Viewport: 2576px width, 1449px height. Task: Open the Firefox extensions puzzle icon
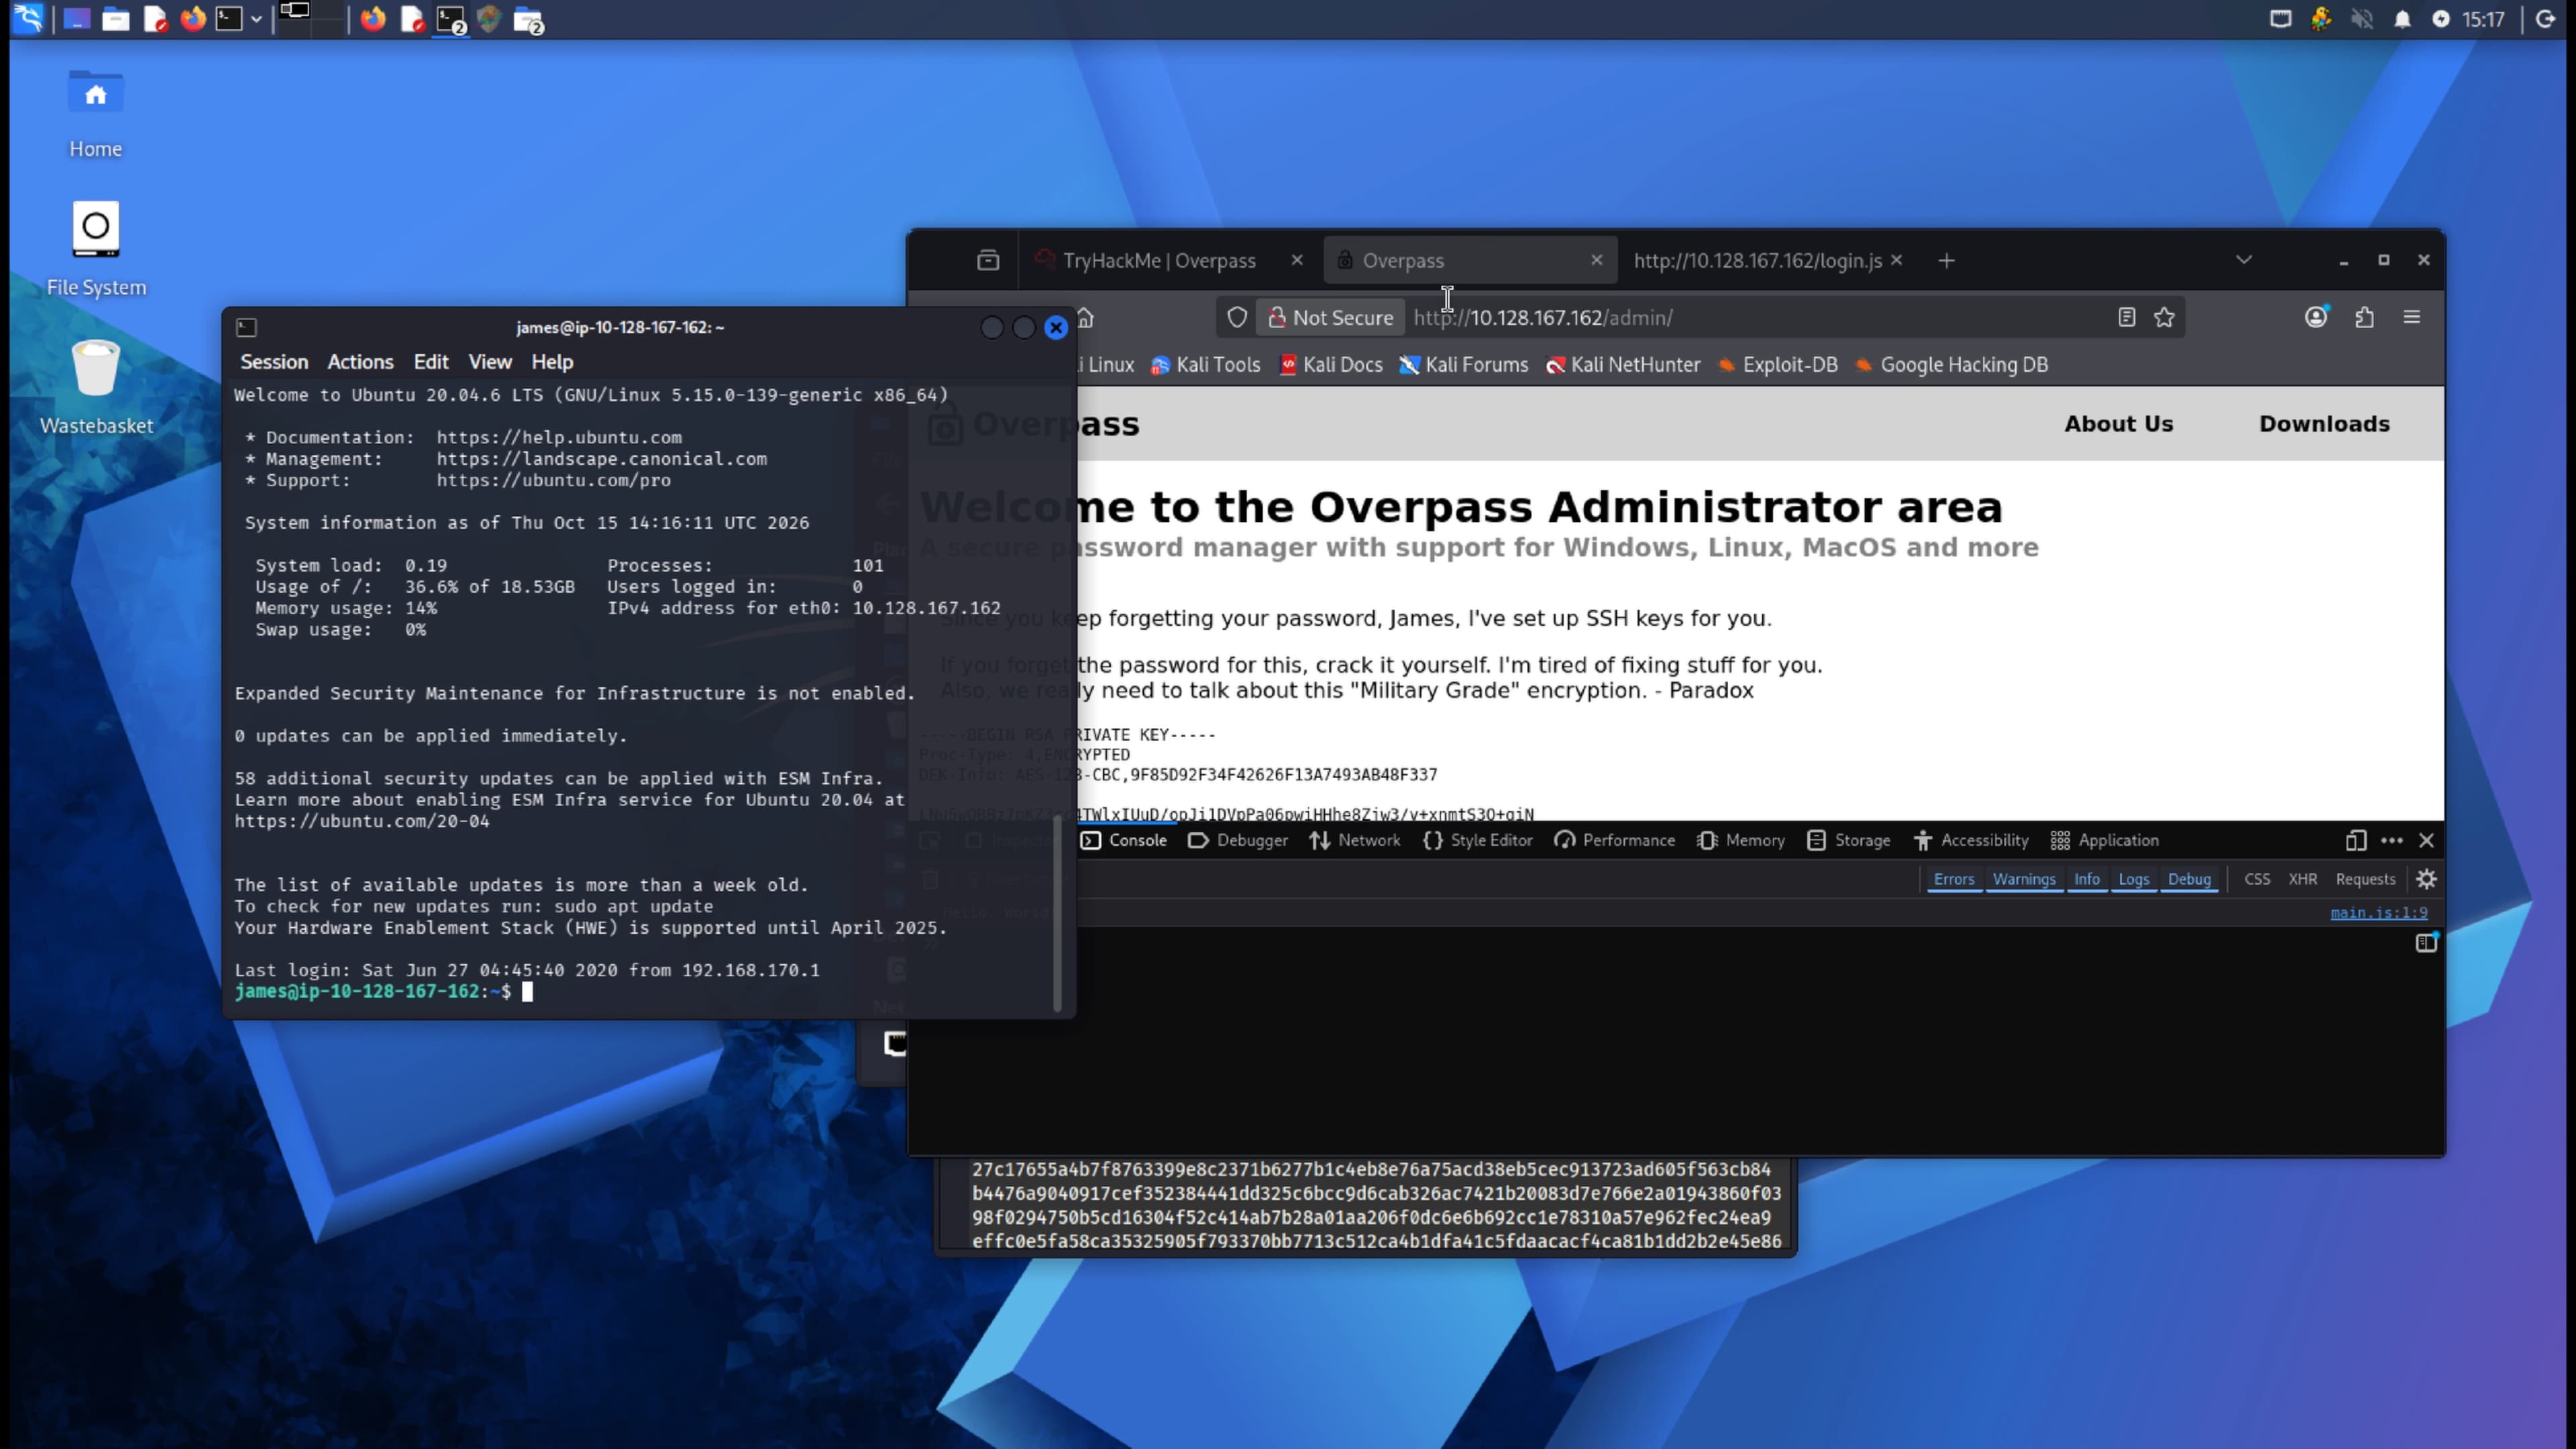[x=2364, y=317]
